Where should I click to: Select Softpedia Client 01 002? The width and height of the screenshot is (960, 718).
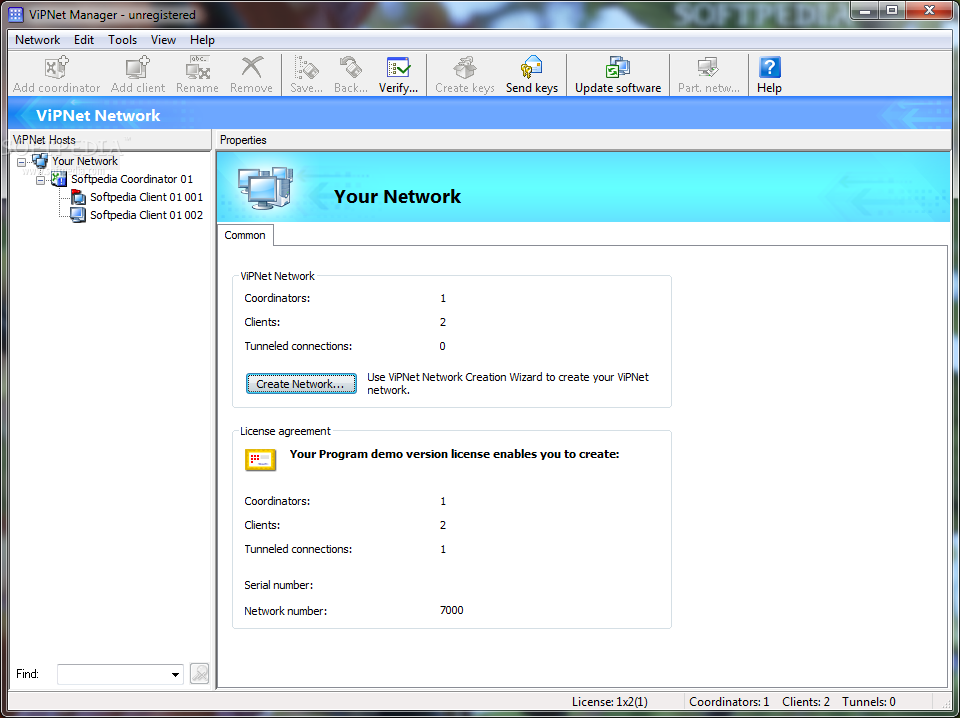pyautogui.click(x=146, y=215)
